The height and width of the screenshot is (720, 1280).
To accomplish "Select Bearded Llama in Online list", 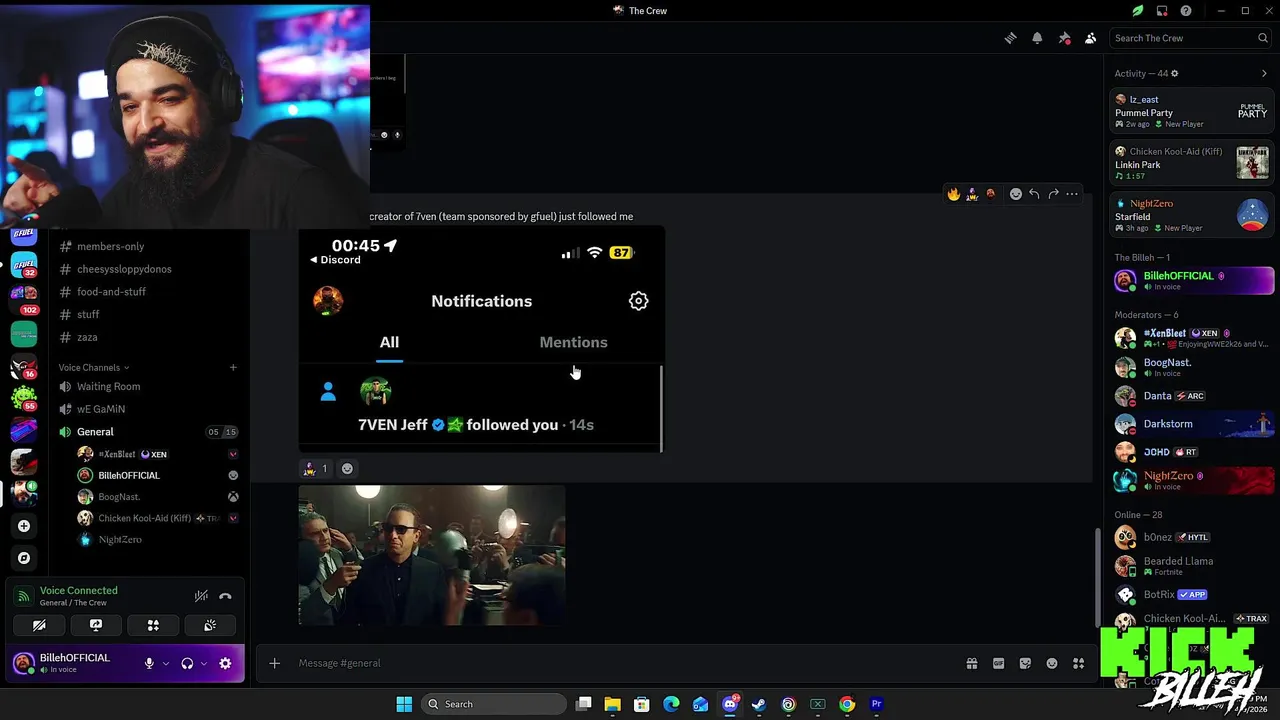I will (x=1192, y=566).
